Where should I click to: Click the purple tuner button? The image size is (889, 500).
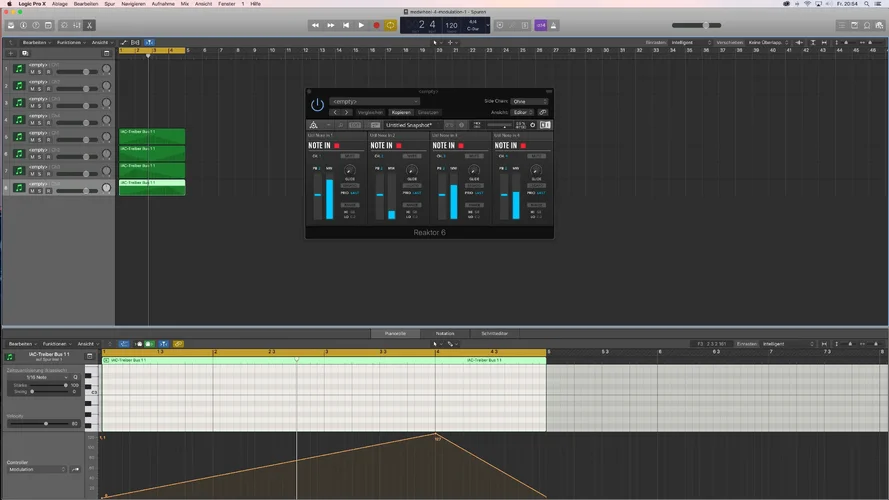pyautogui.click(x=541, y=25)
